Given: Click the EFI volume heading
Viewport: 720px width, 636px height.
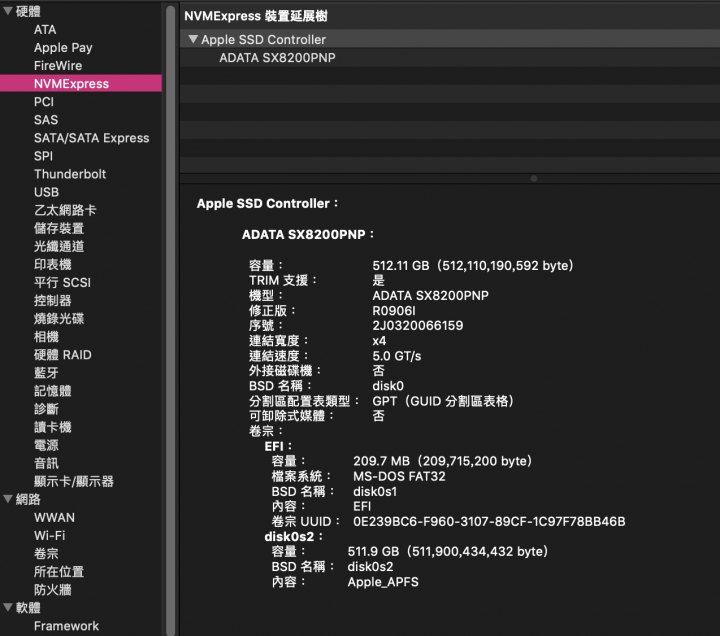Looking at the screenshot, I should tap(278, 446).
